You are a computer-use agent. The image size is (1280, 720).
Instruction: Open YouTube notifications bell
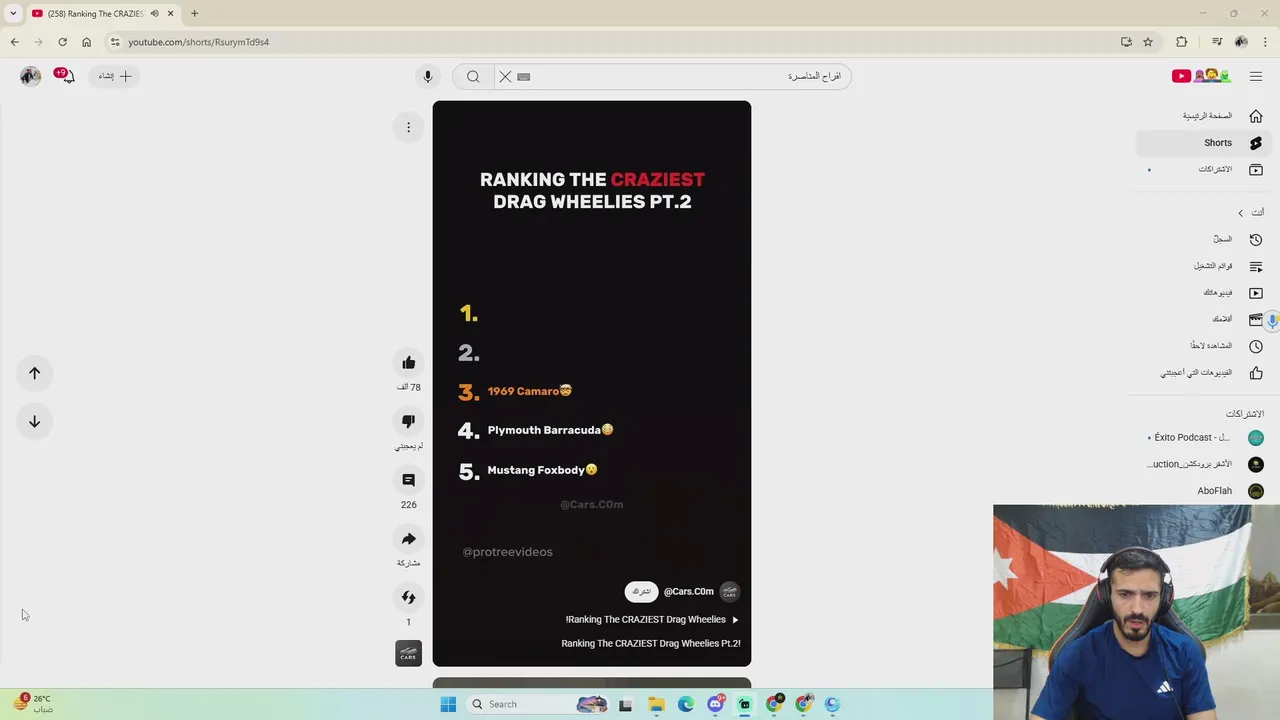point(66,76)
